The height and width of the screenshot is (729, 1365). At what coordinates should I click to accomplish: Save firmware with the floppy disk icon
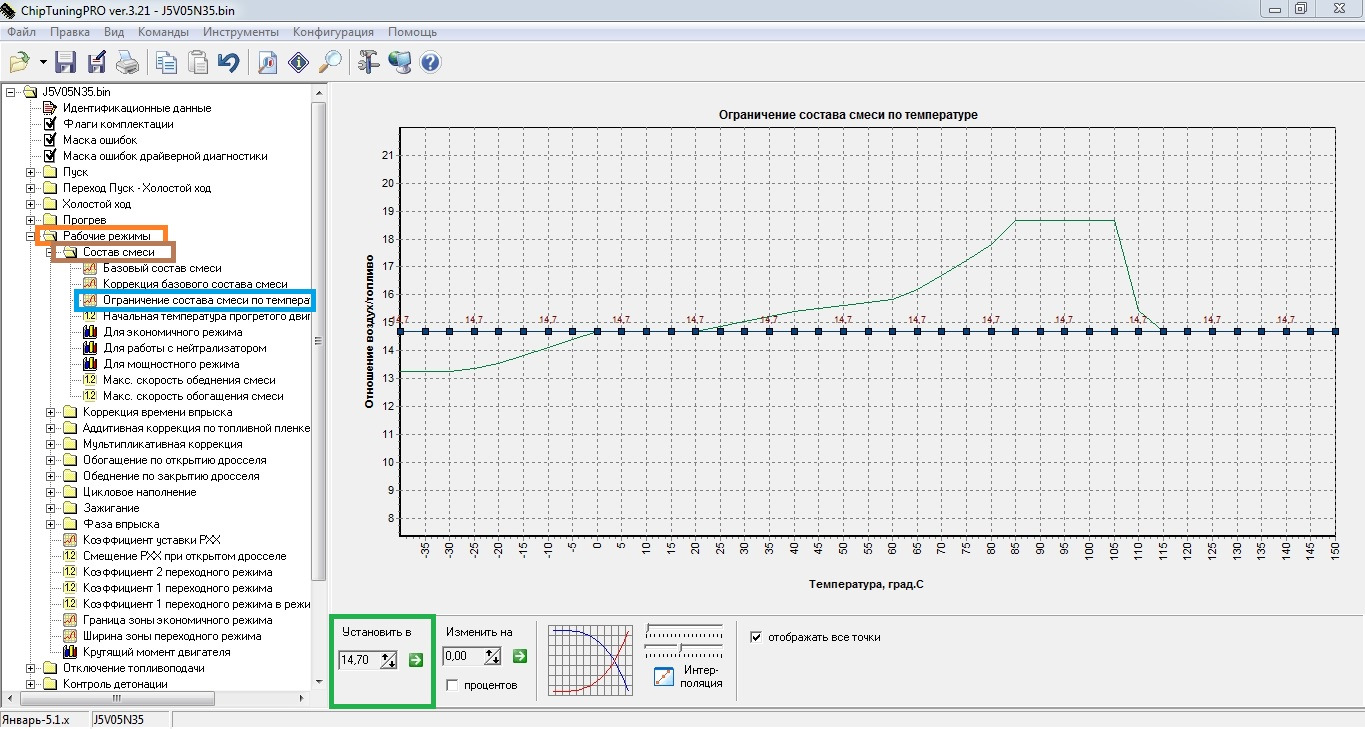(66, 63)
